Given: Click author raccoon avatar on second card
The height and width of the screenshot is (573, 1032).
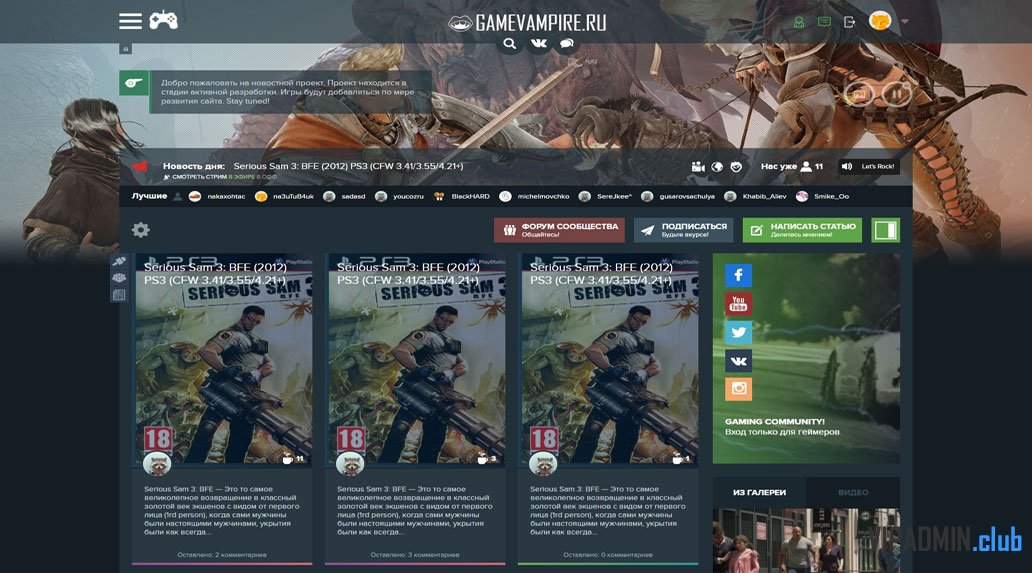Looking at the screenshot, I should point(350,464).
